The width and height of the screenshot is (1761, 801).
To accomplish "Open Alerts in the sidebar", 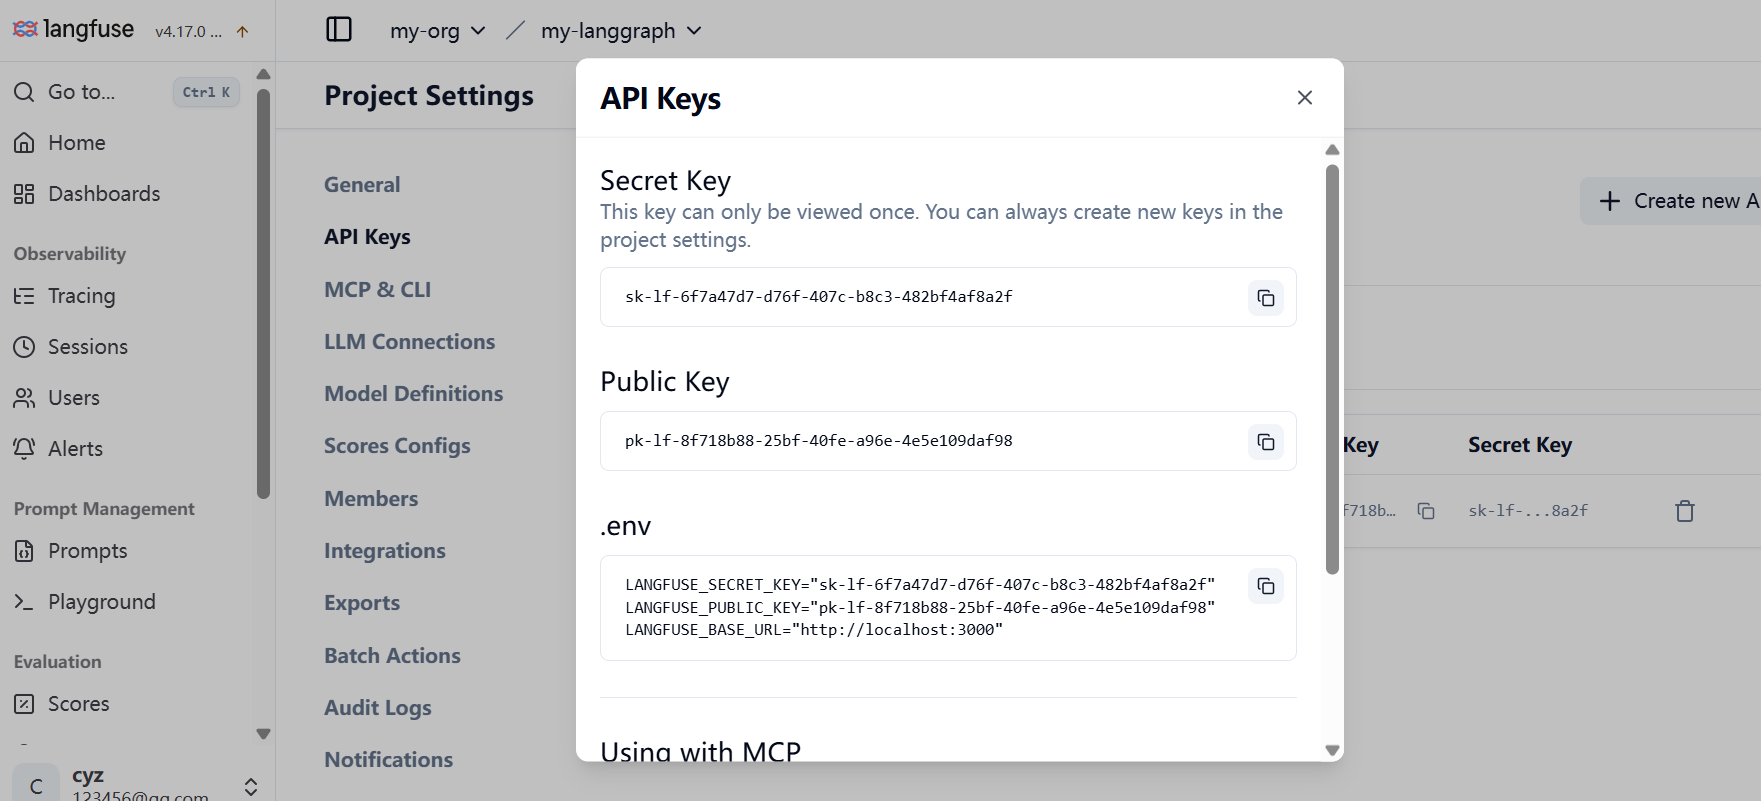I will [x=126, y=449].
